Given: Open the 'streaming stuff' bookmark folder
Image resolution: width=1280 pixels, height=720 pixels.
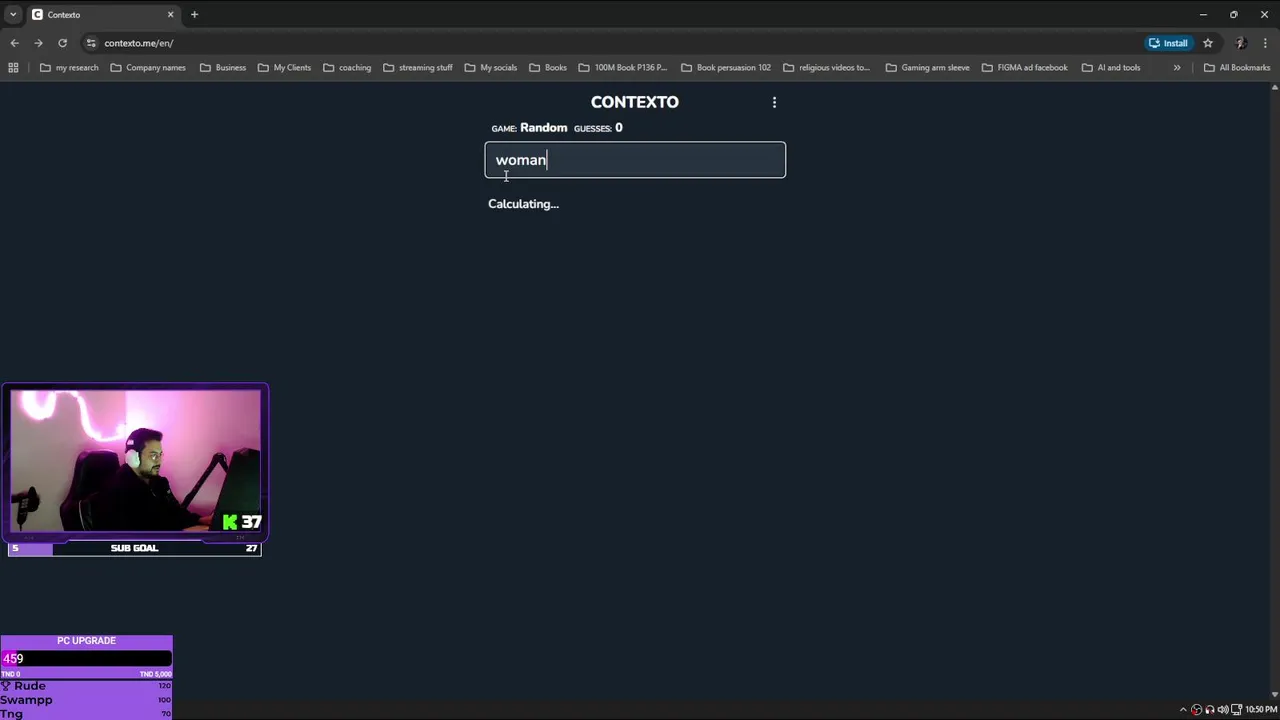Looking at the screenshot, I should tap(418, 67).
